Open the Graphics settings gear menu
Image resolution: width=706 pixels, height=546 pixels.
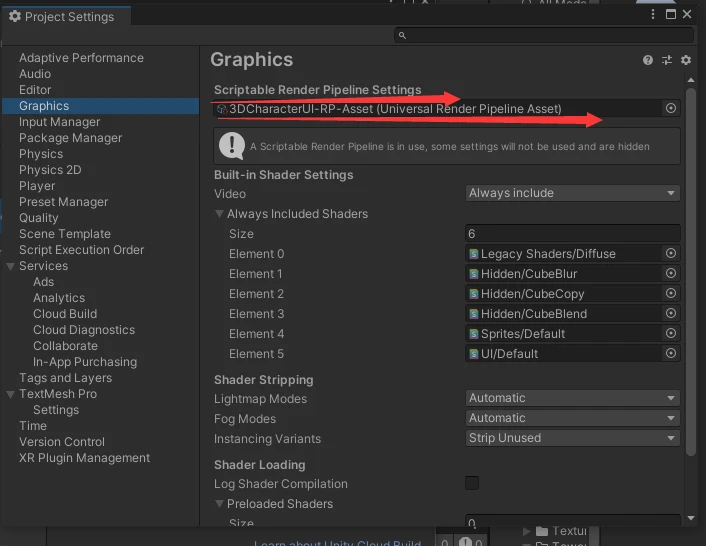pyautogui.click(x=686, y=60)
